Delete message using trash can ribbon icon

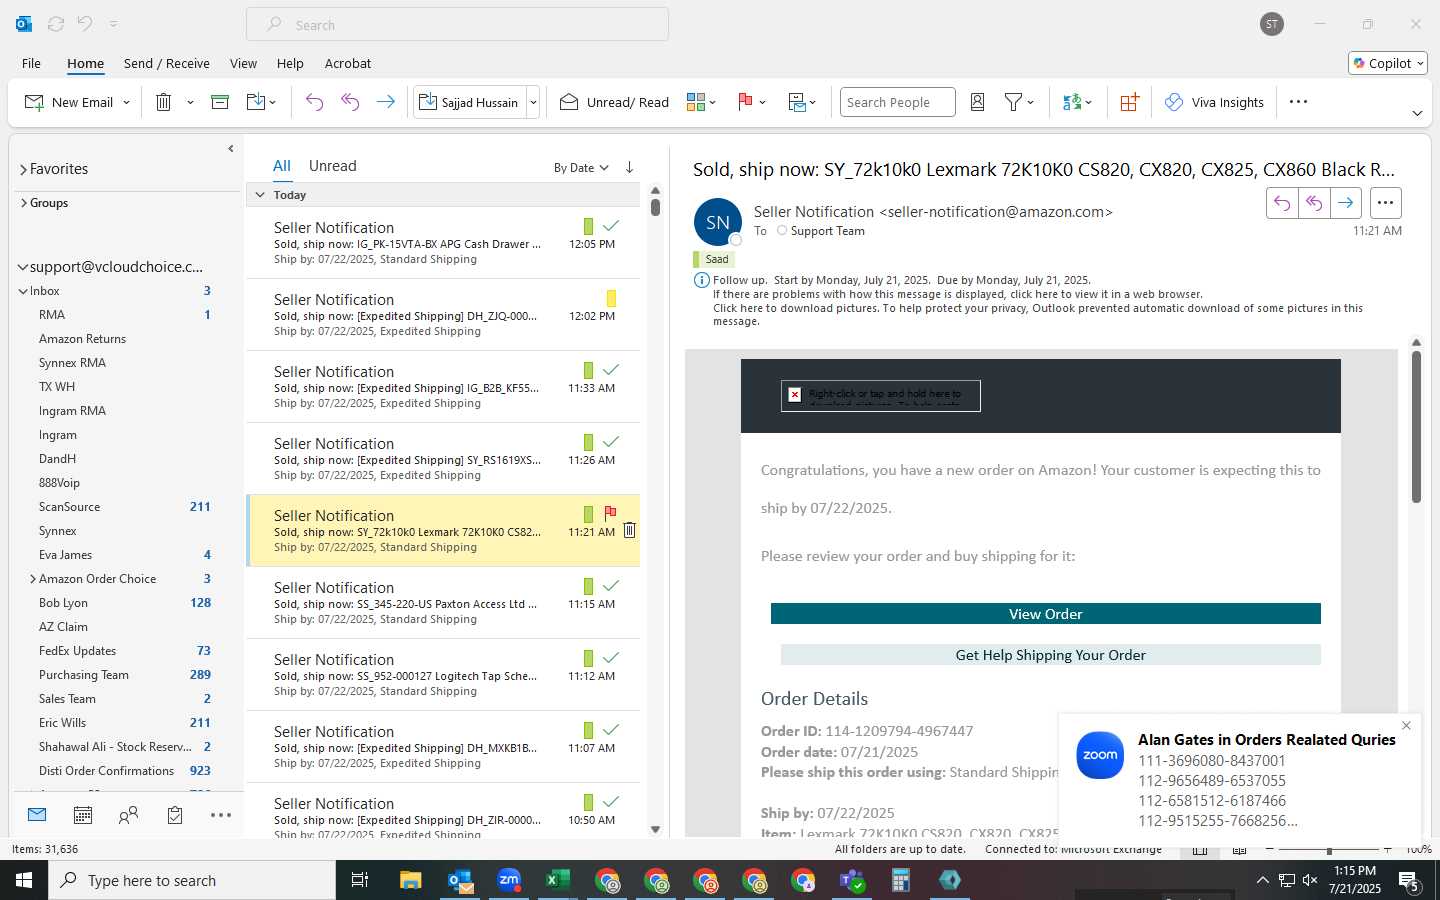(164, 102)
